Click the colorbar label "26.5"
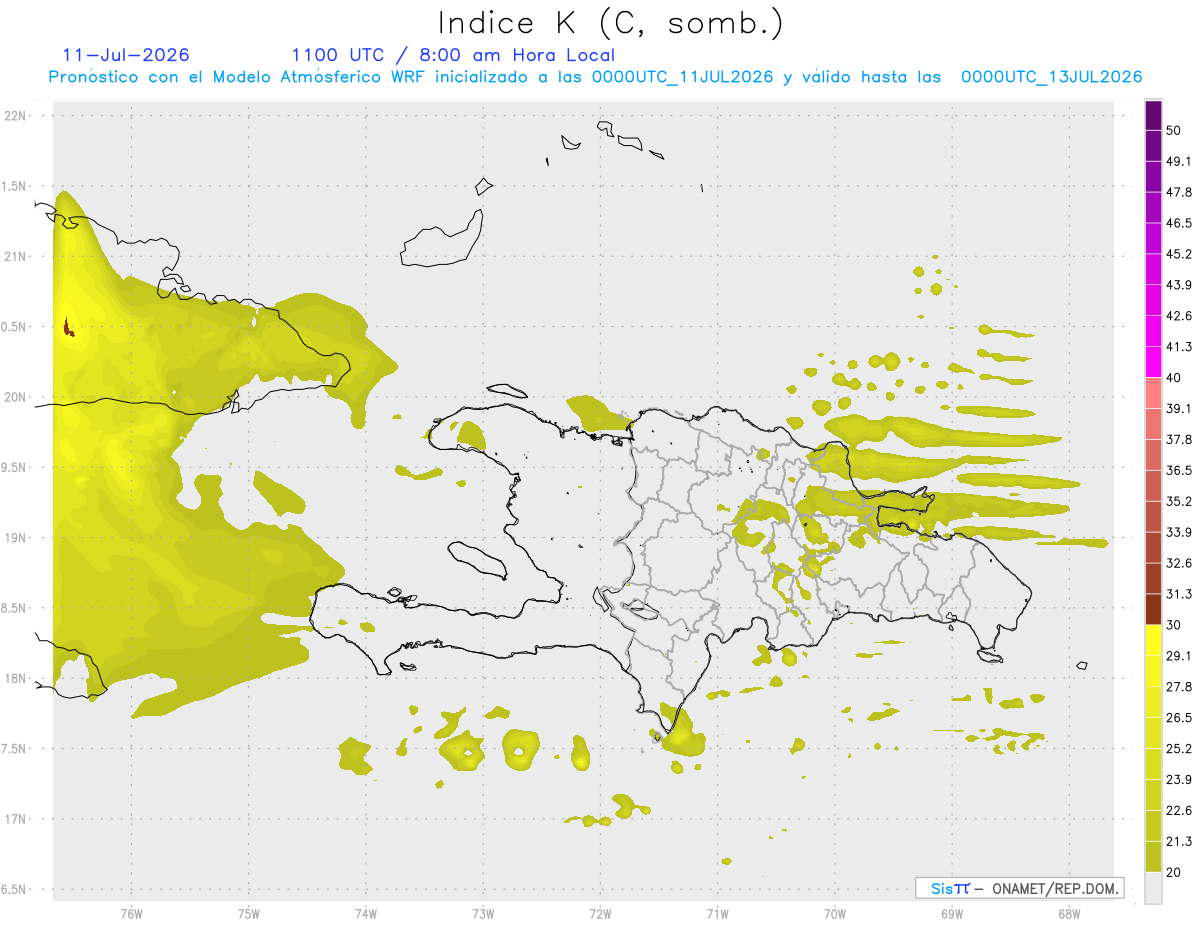The image size is (1200, 927). point(1179,718)
